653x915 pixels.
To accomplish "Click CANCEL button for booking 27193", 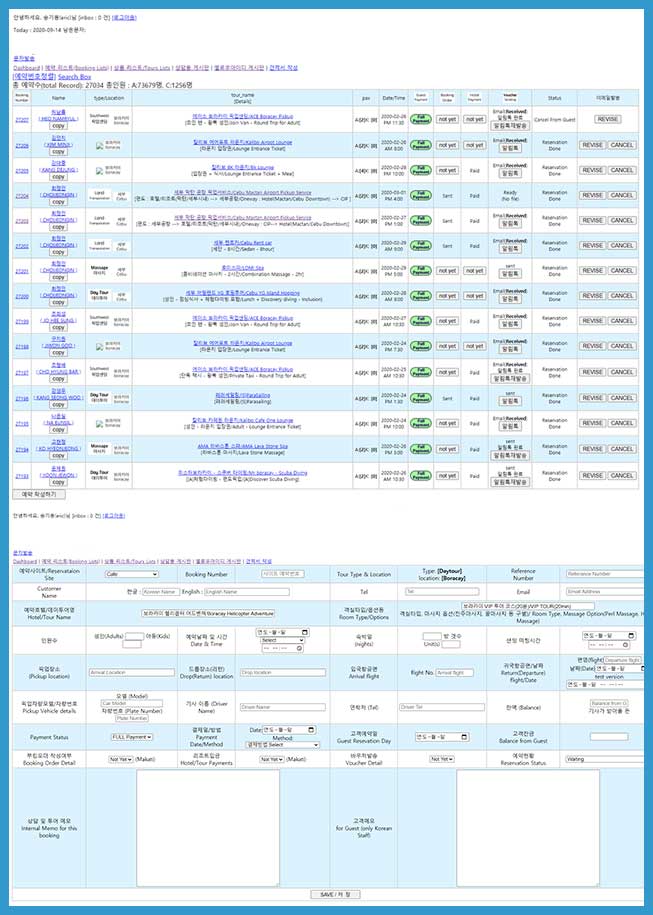I will click(x=621, y=476).
